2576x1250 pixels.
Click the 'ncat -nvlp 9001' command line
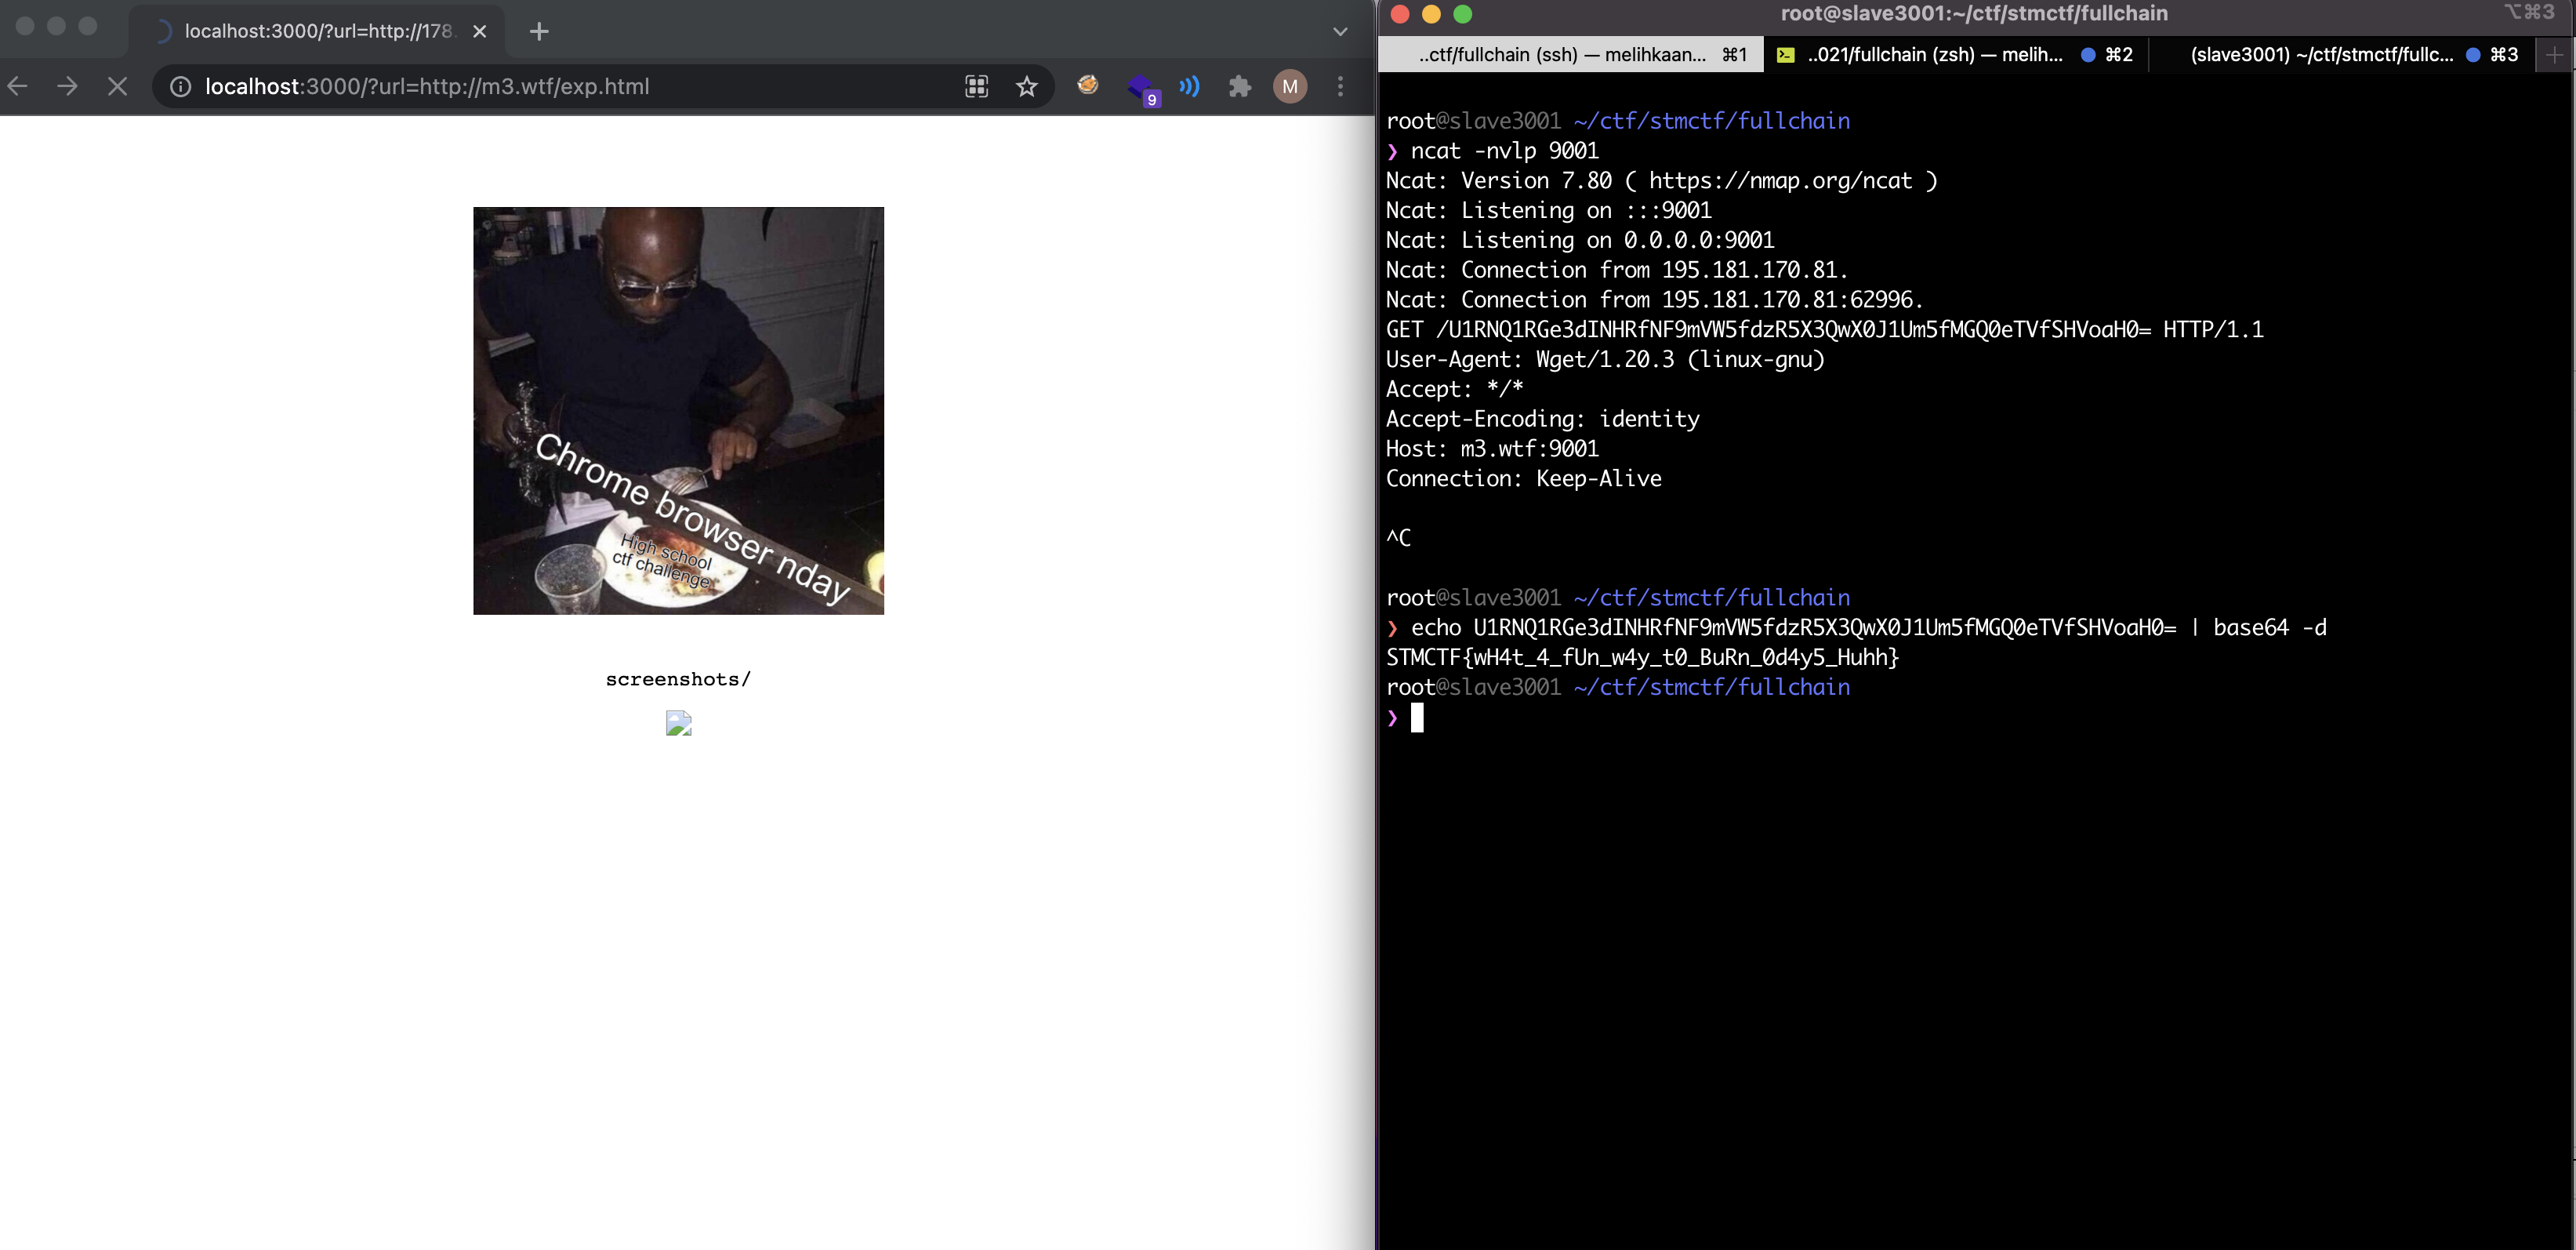(1504, 151)
